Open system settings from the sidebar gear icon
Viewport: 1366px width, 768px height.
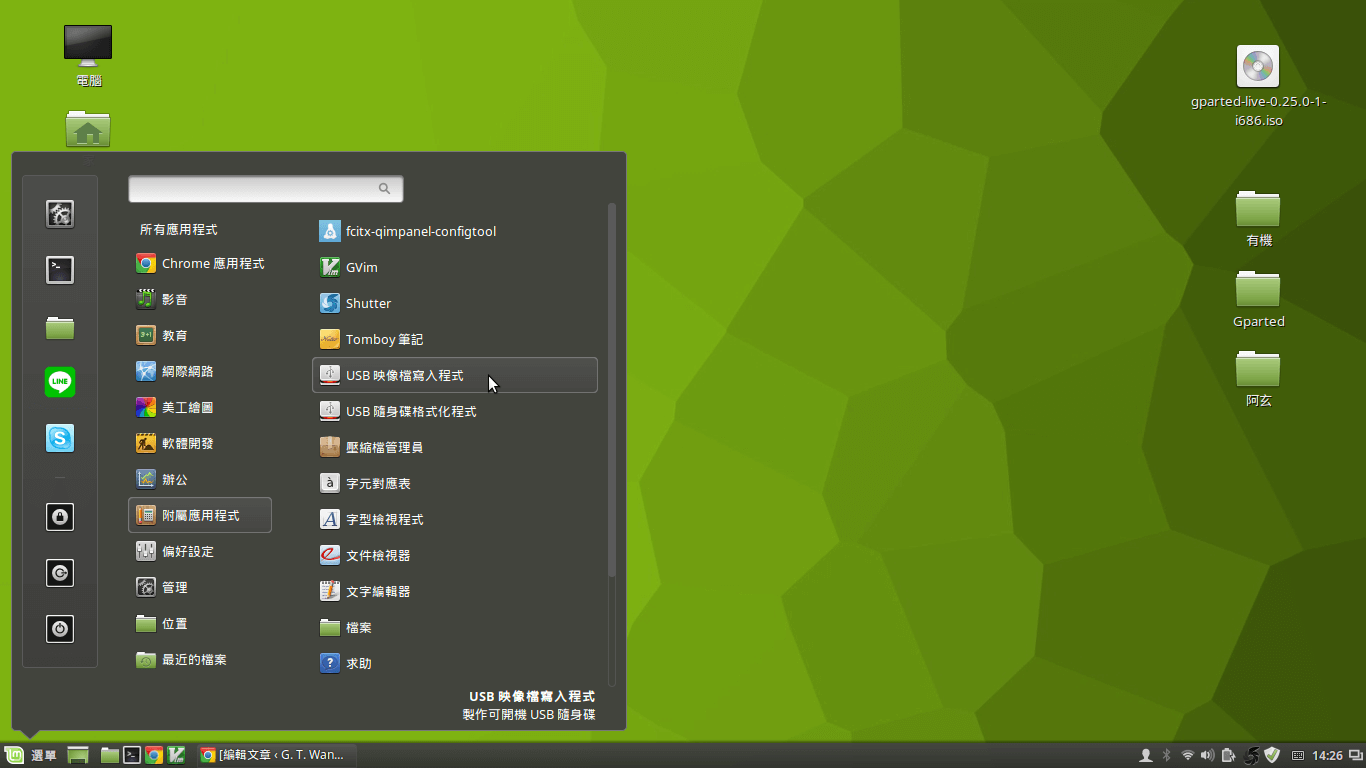click(59, 214)
